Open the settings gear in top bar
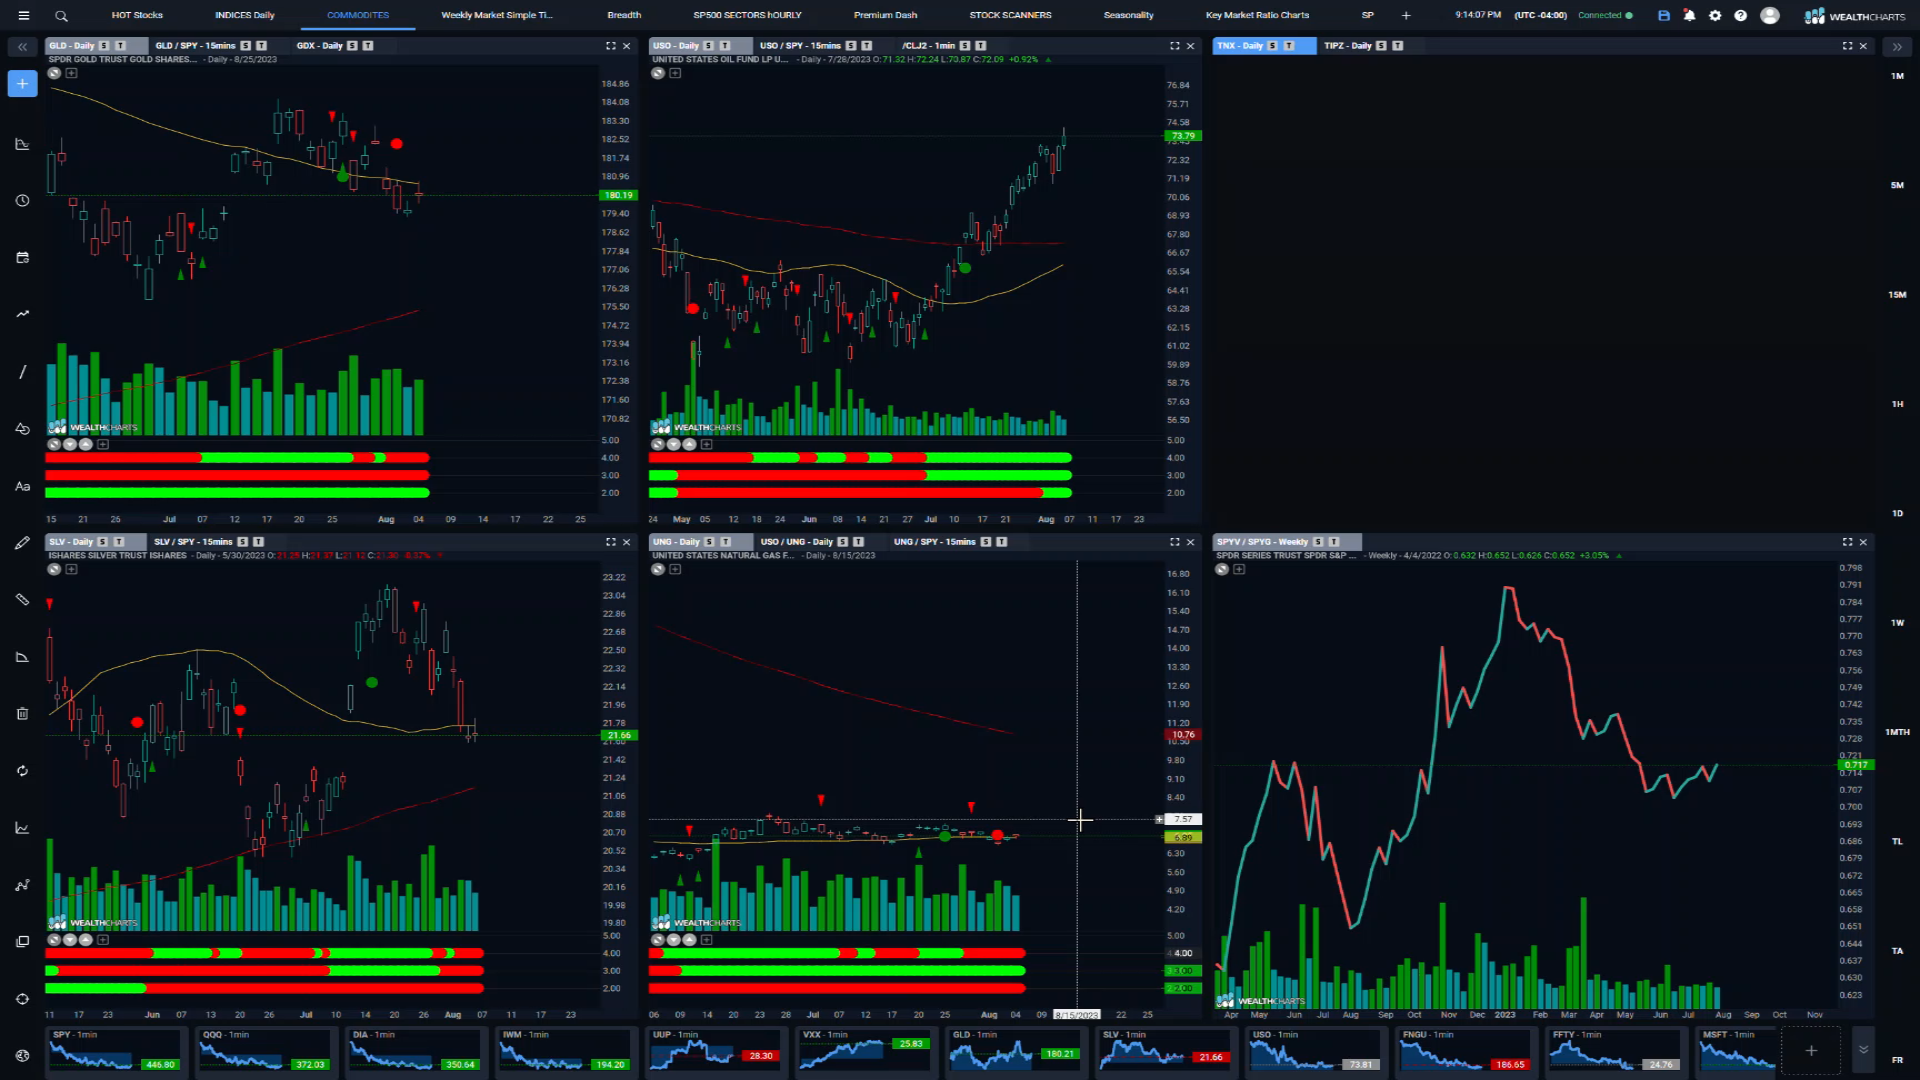Screen dimensions: 1920x1080 click(1715, 15)
